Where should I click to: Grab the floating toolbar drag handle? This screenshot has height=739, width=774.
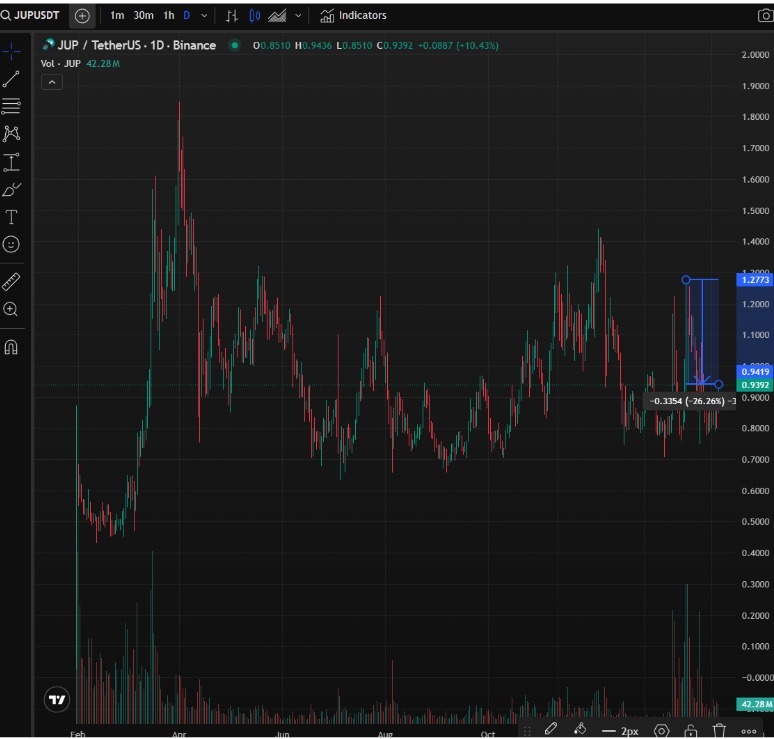tap(527, 730)
